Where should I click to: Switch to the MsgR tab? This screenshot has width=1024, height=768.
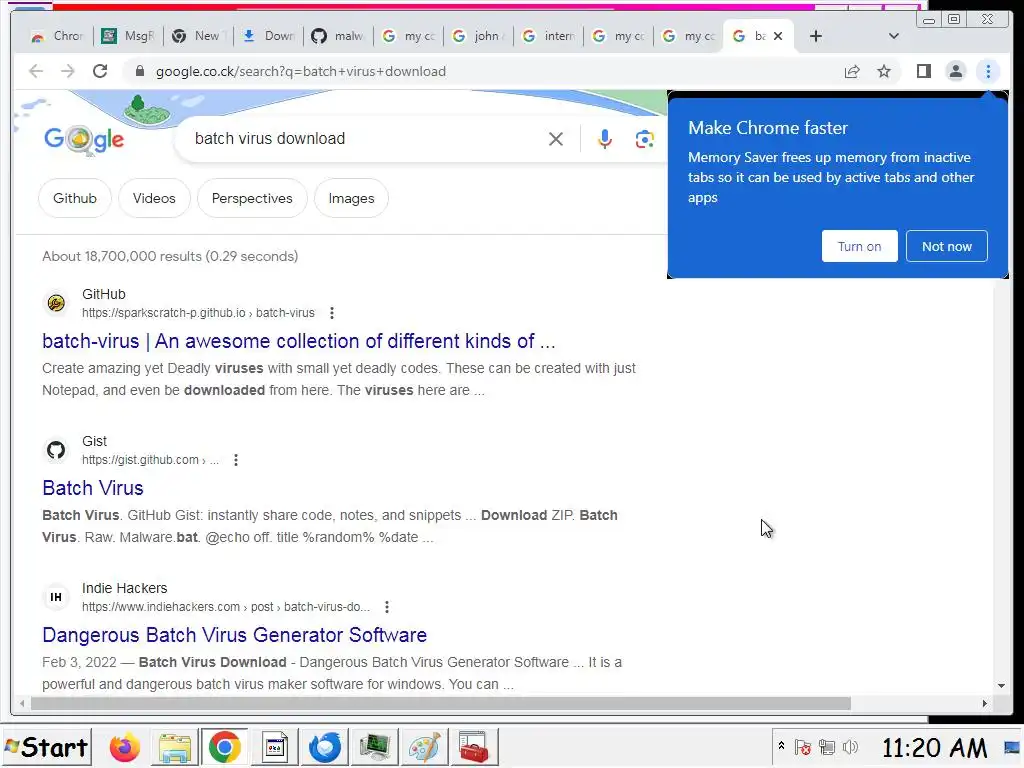[x=129, y=36]
